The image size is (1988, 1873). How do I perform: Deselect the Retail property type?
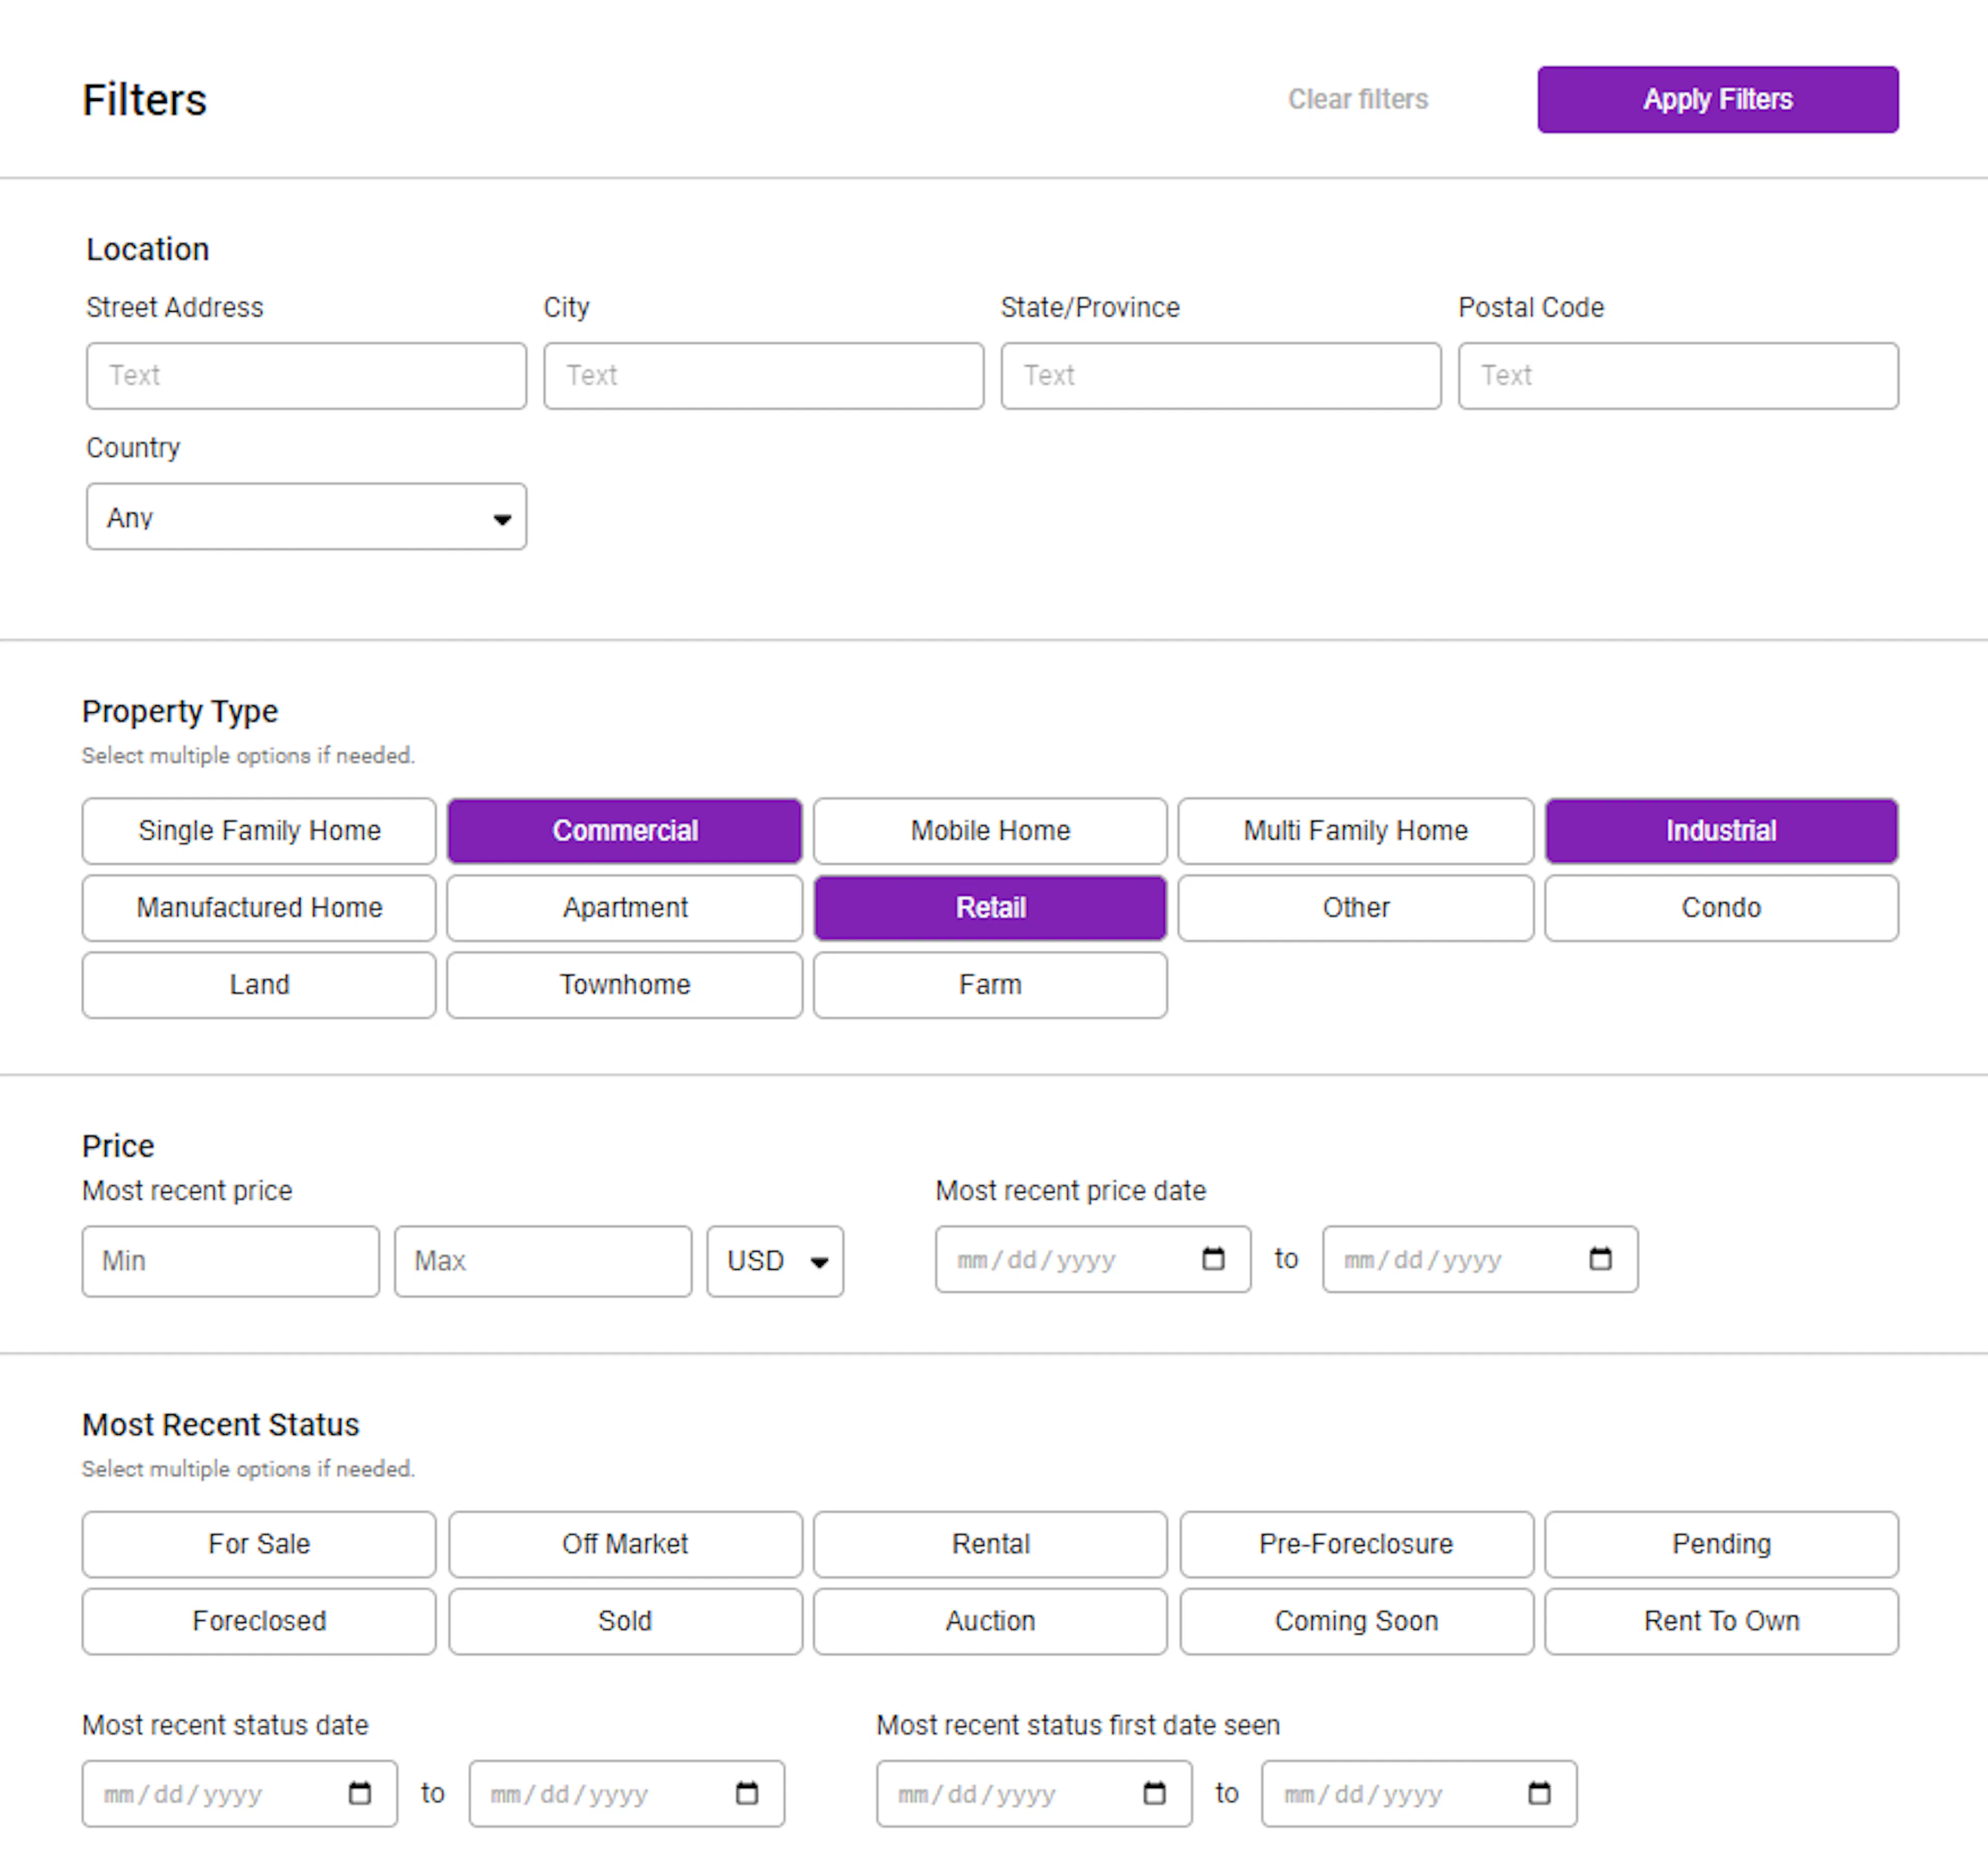tap(989, 907)
